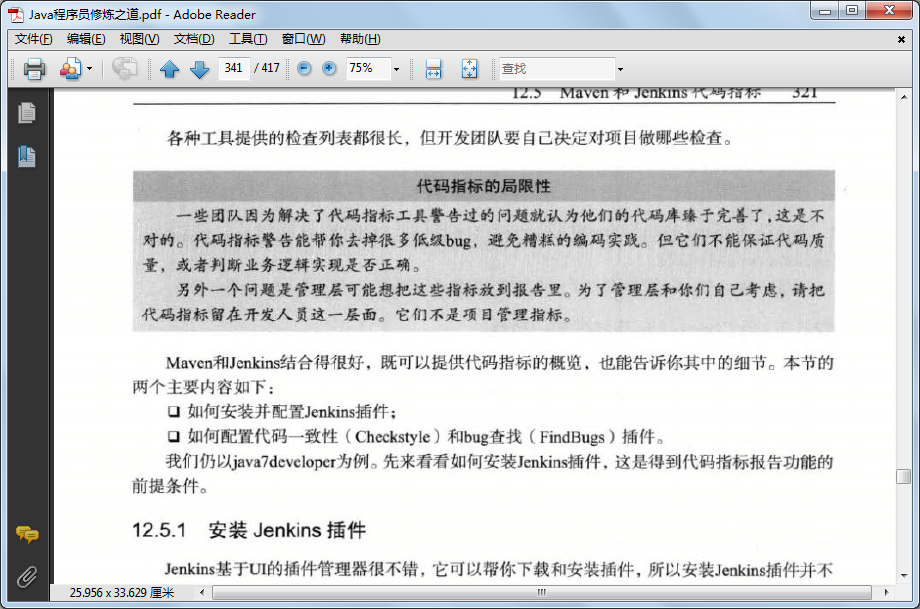Screen dimensions: 920x609
Task: Open the Comments panel icon
Action: (x=27, y=534)
